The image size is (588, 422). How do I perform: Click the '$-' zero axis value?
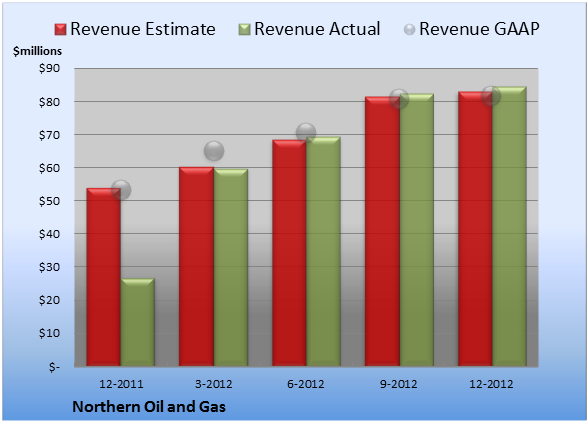[x=54, y=366]
